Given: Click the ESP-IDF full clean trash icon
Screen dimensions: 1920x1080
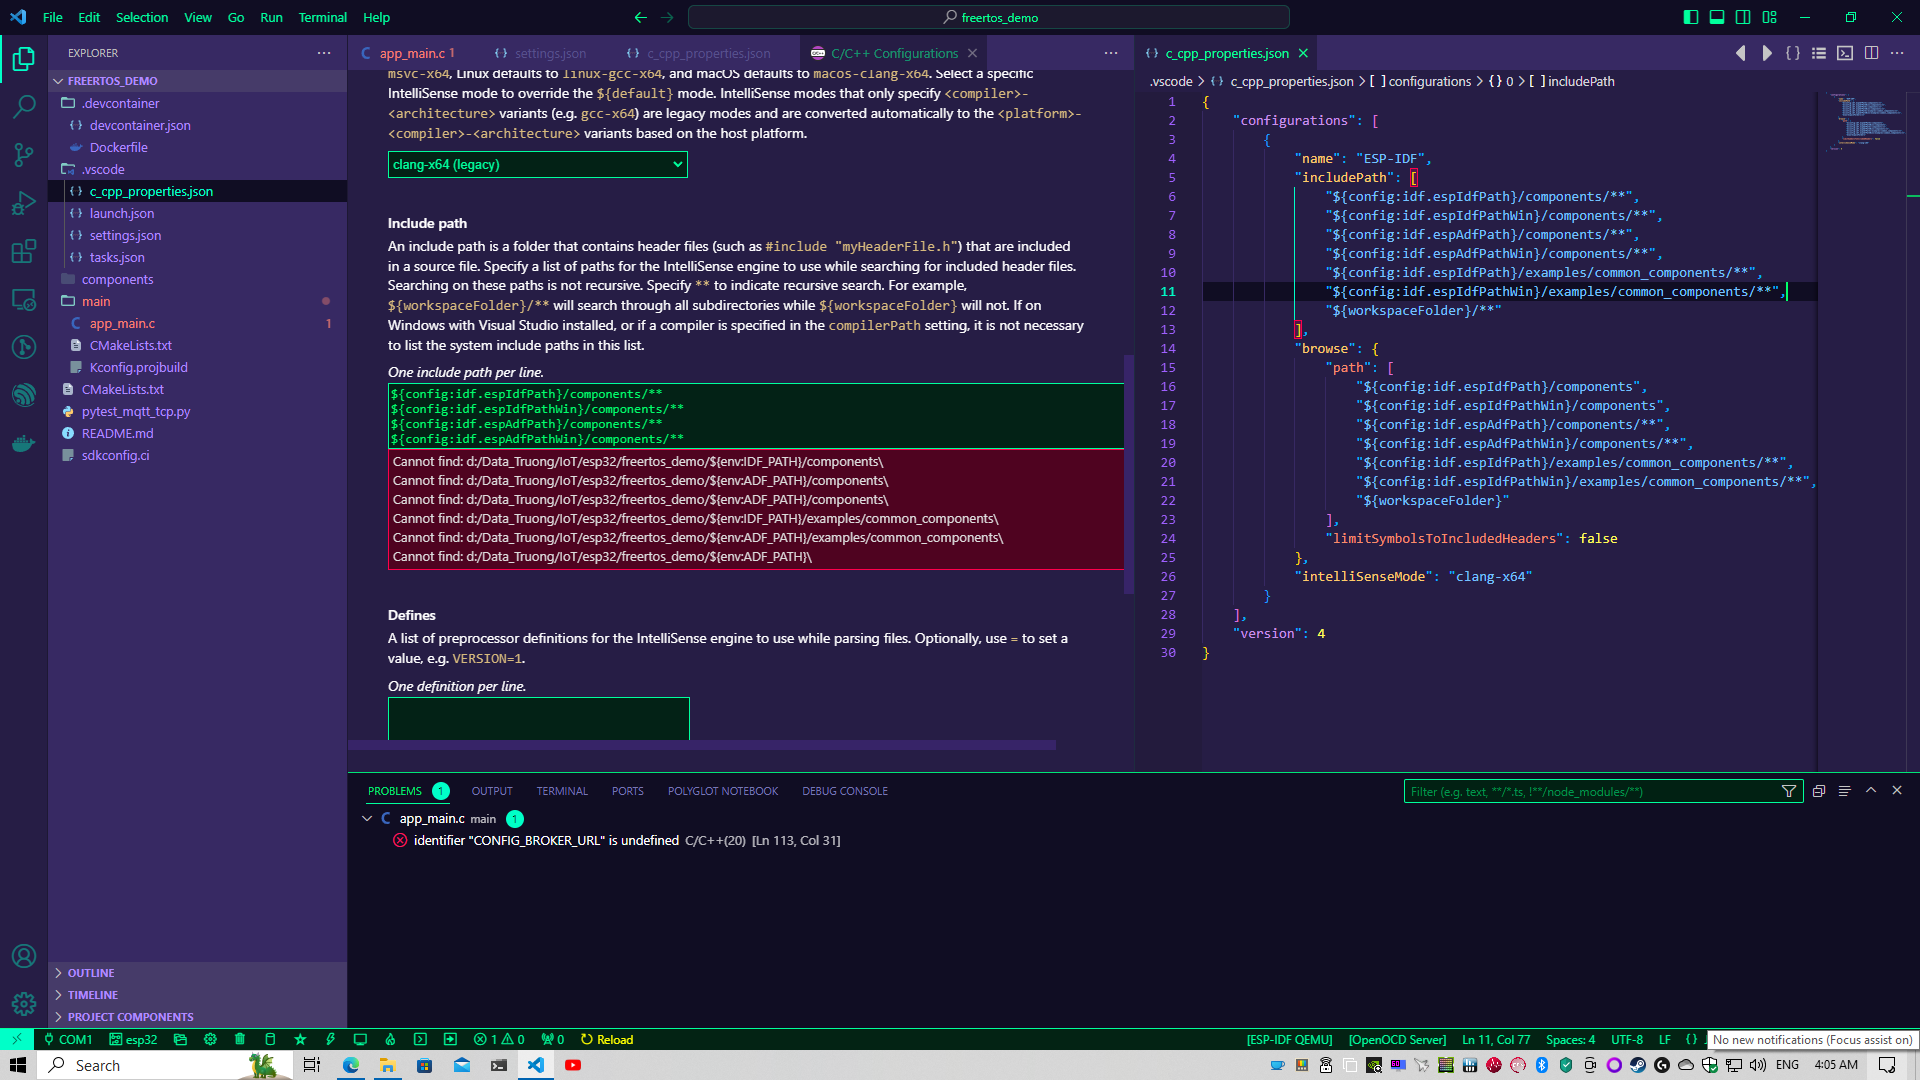Looking at the screenshot, I should [240, 1039].
